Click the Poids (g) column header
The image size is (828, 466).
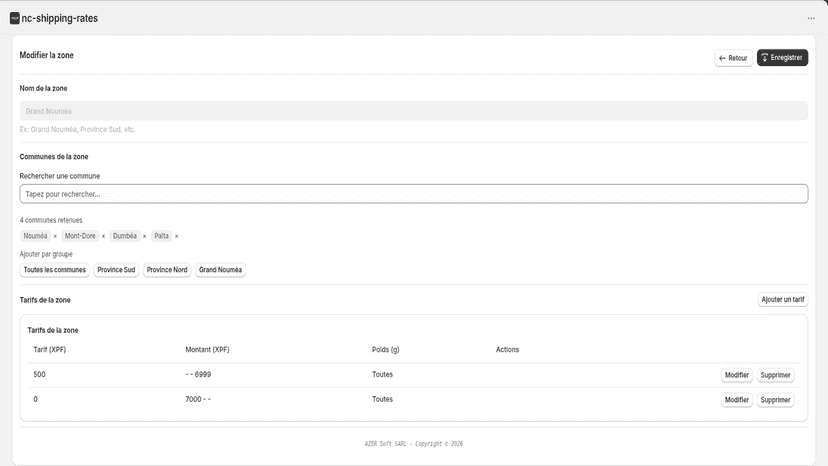[x=385, y=350]
